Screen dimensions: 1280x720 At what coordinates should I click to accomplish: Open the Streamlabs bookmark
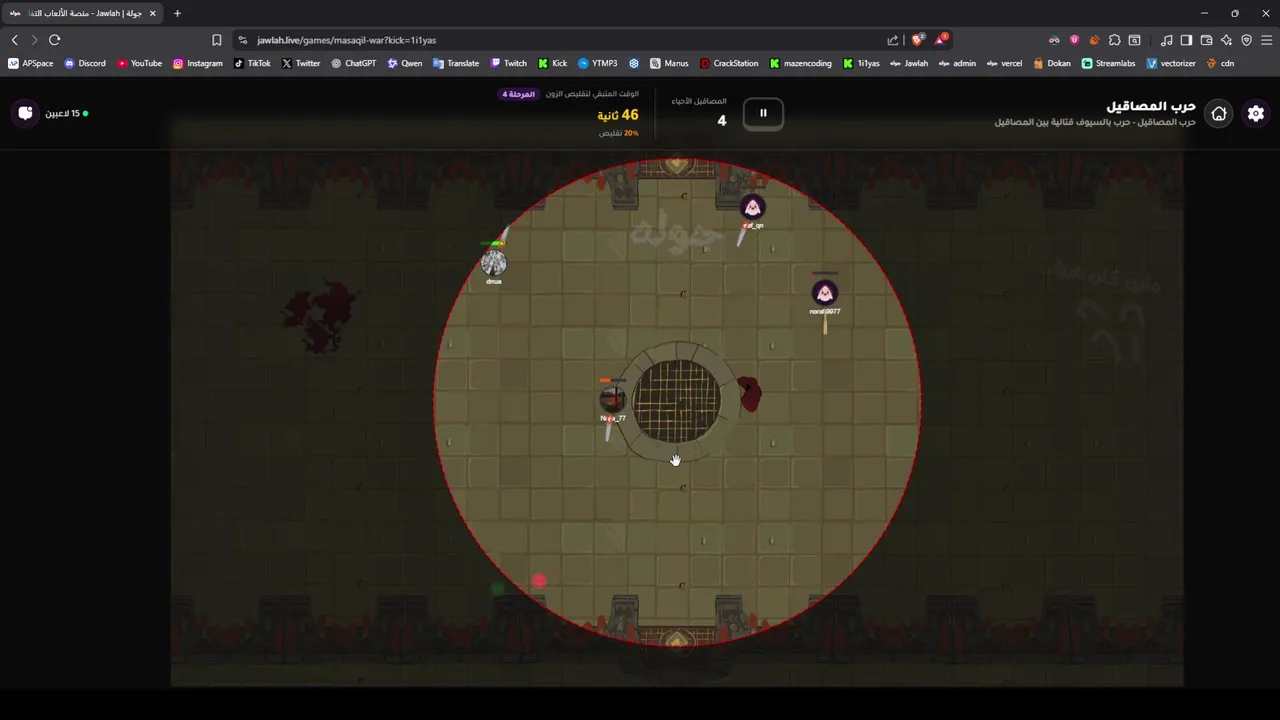[x=1108, y=63]
